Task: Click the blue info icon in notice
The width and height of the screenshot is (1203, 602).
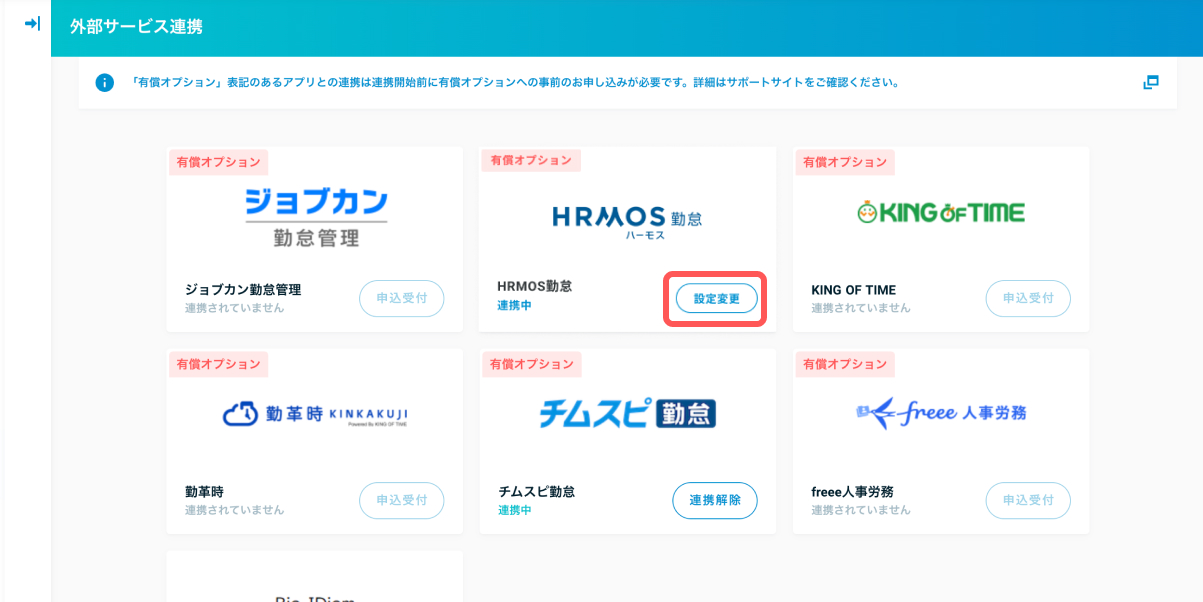Action: coord(104,82)
